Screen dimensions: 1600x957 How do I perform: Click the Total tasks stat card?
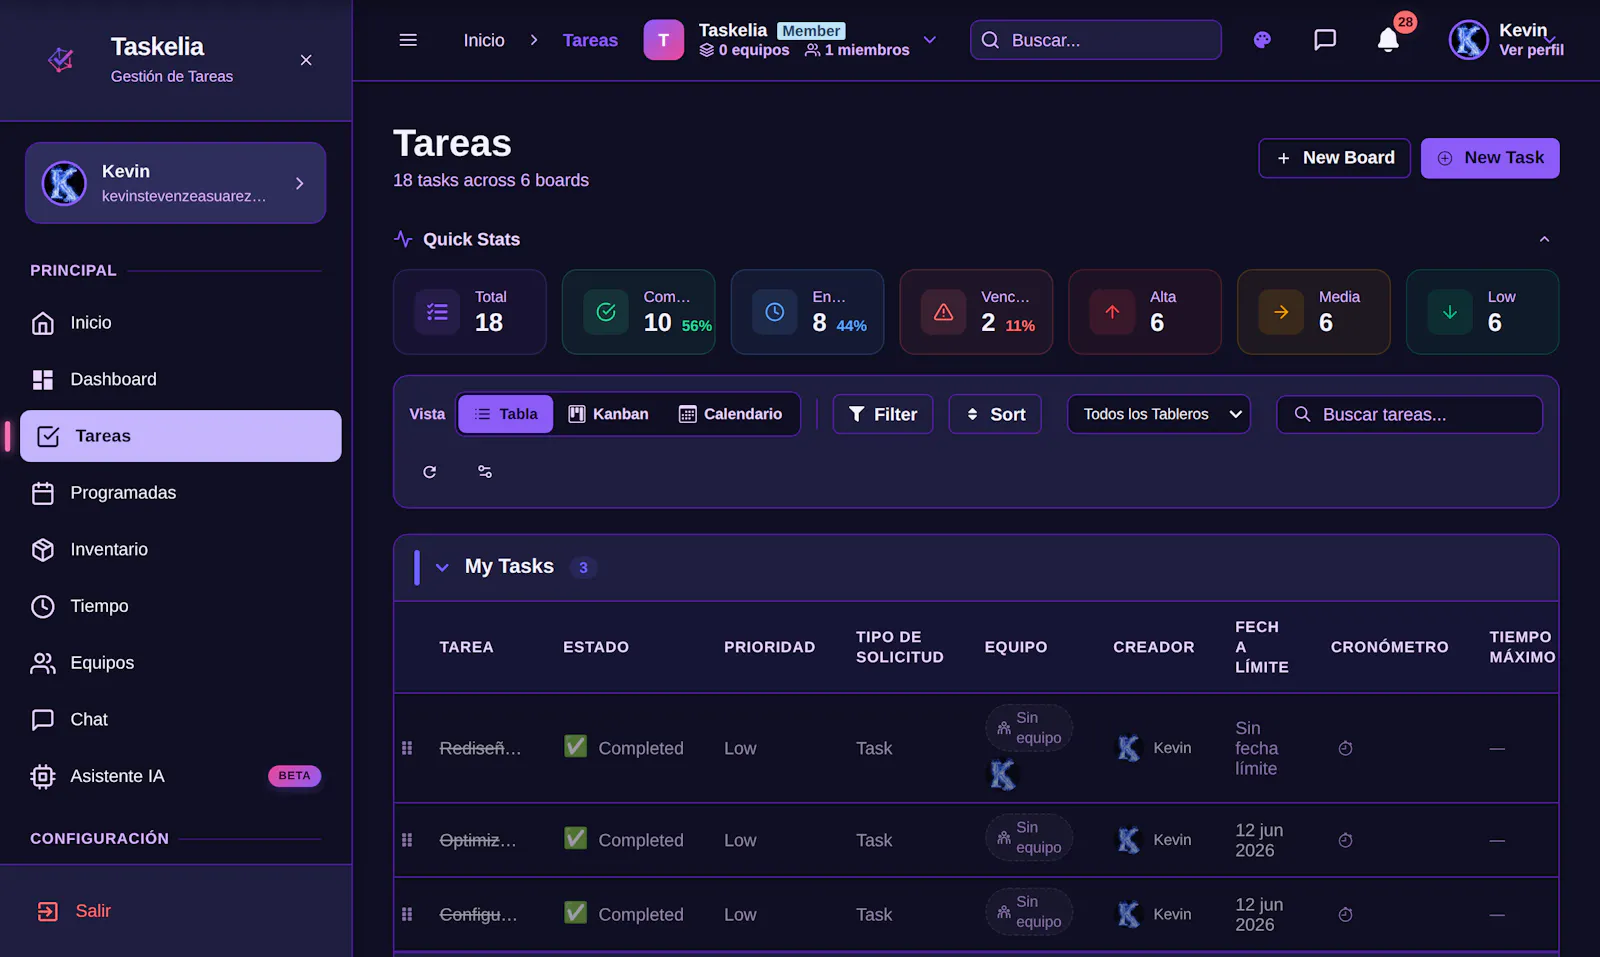click(470, 312)
